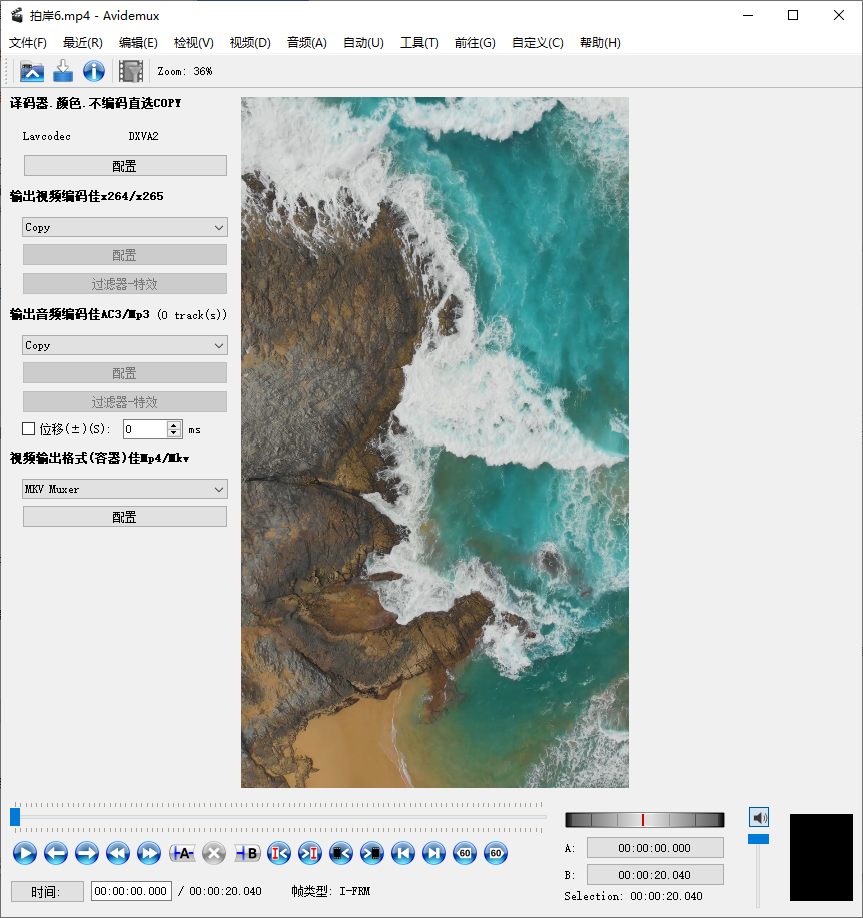Expand the audio output codec Copy dropdown
This screenshot has height=918, width=863.
[125, 345]
